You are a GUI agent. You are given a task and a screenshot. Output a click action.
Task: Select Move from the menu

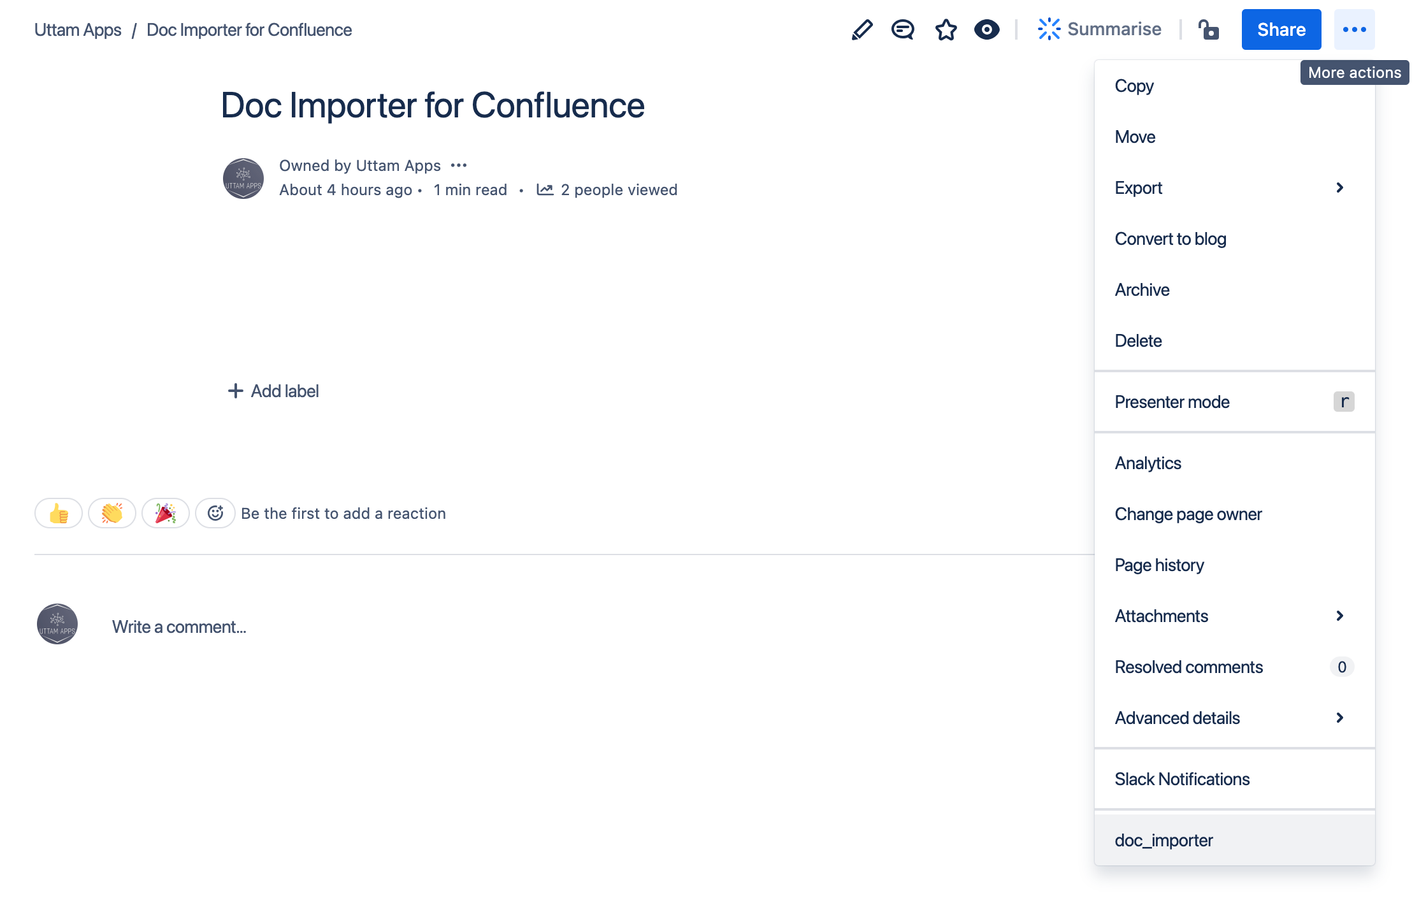[1234, 137]
